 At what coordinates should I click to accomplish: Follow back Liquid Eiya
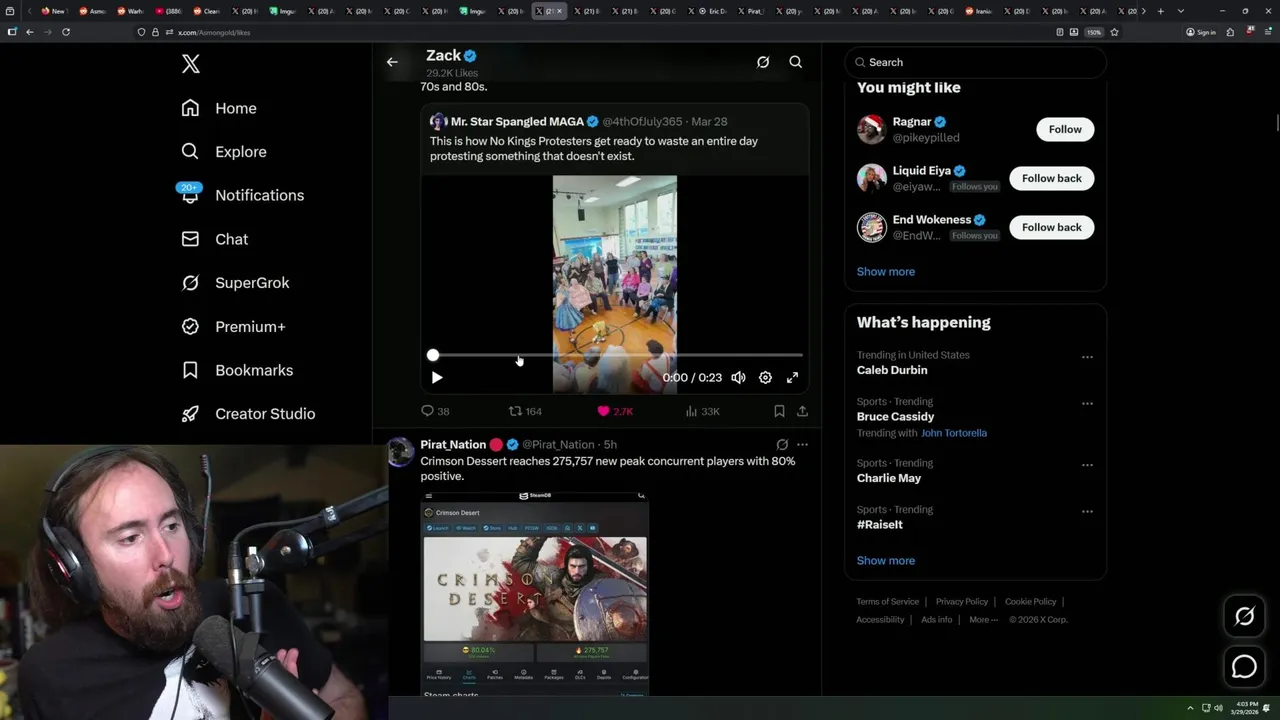click(1052, 178)
